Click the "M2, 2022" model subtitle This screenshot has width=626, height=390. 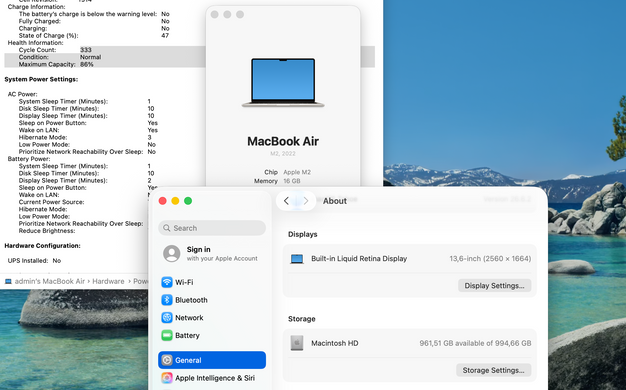283,154
